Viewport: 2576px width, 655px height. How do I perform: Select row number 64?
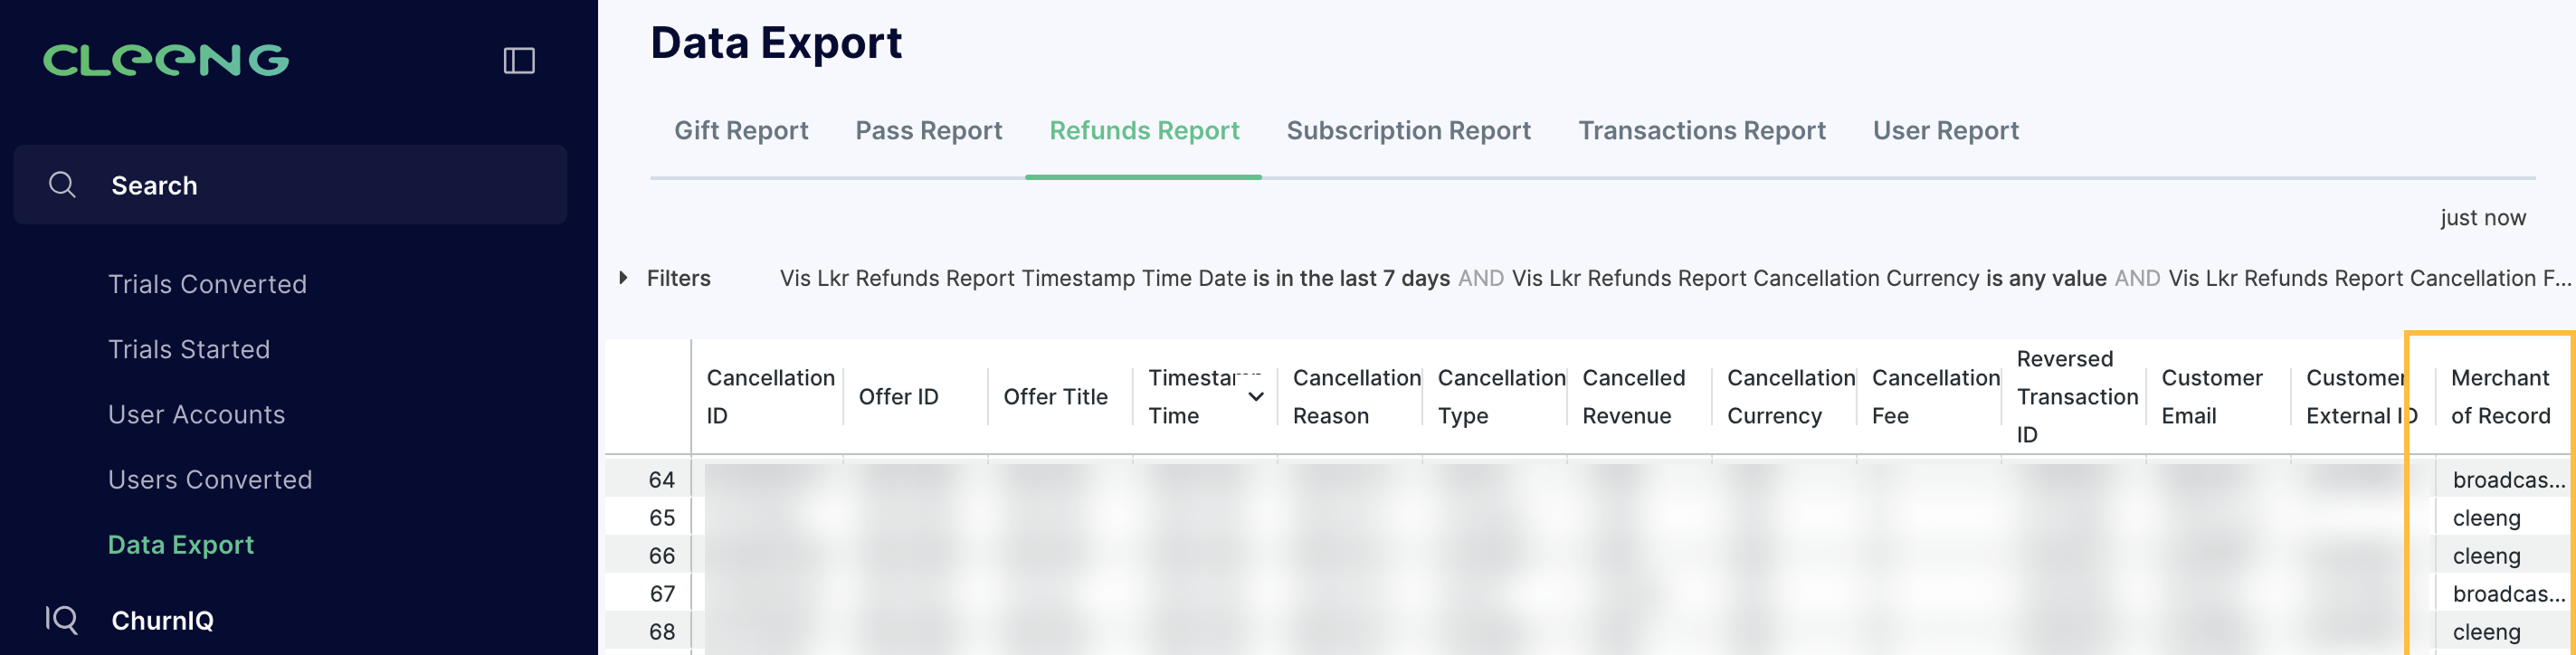click(661, 479)
